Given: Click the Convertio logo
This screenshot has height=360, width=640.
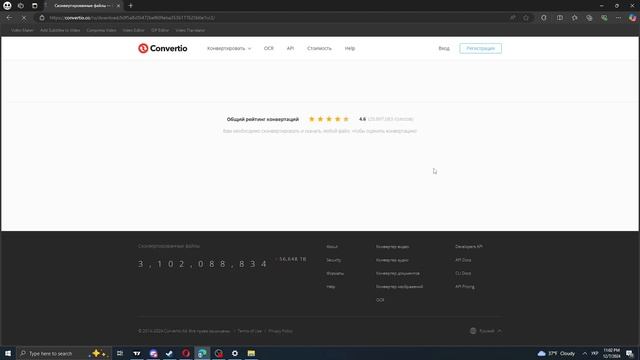Looking at the screenshot, I should click(x=162, y=48).
